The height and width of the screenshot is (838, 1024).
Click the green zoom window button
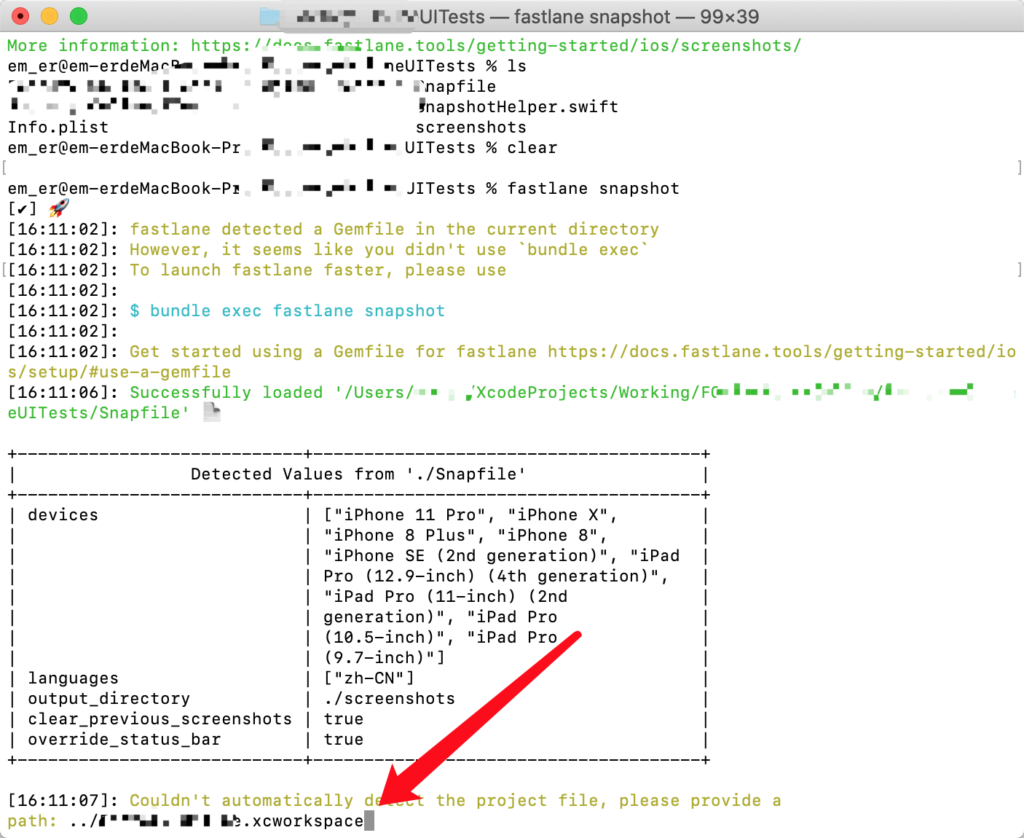[x=78, y=16]
